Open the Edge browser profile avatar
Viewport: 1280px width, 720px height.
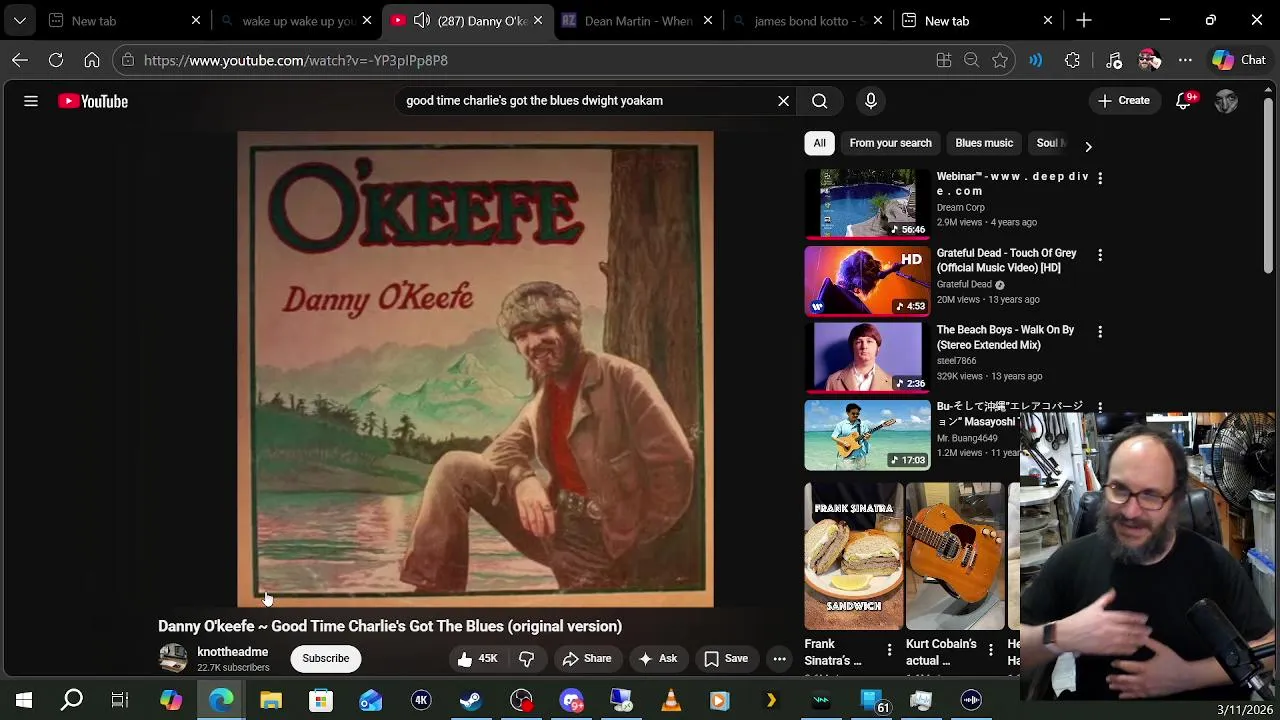[x=1149, y=60]
